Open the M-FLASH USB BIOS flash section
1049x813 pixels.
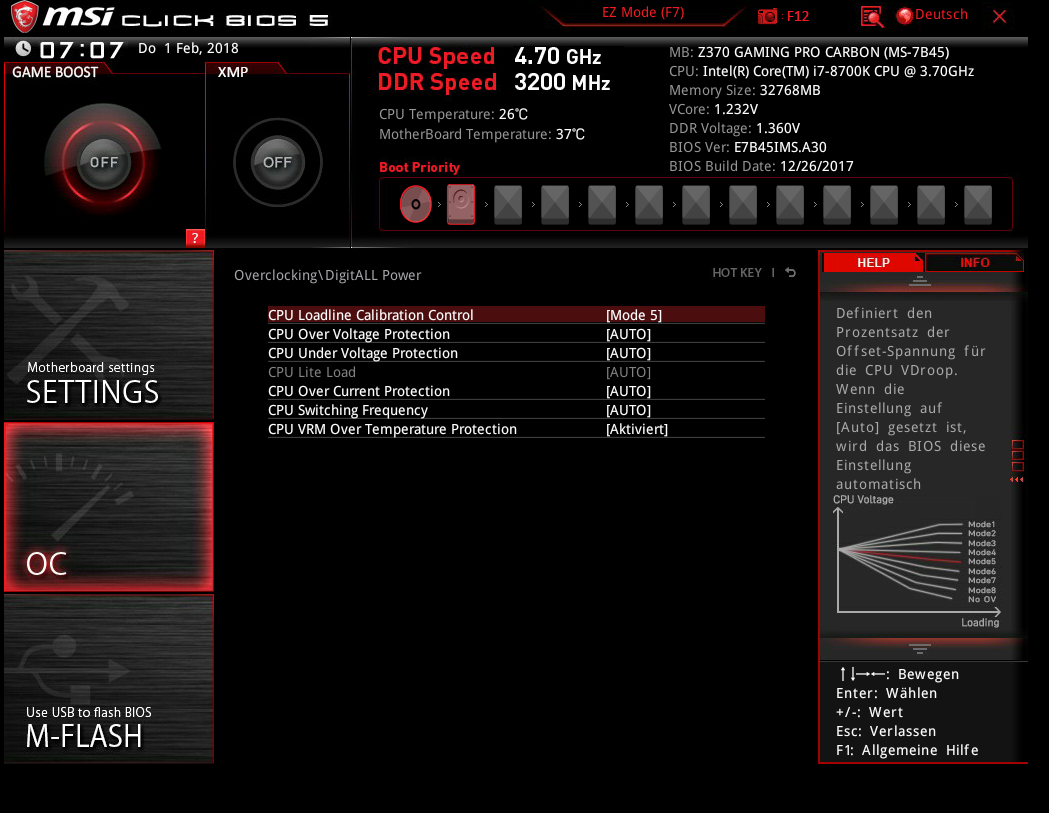point(109,679)
